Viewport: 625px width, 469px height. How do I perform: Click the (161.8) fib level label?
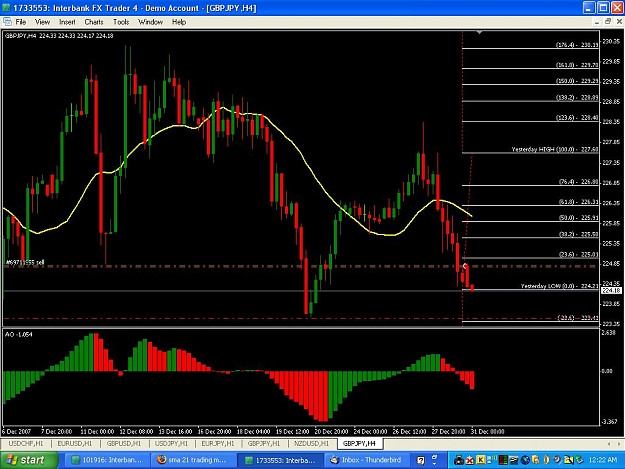coord(577,65)
